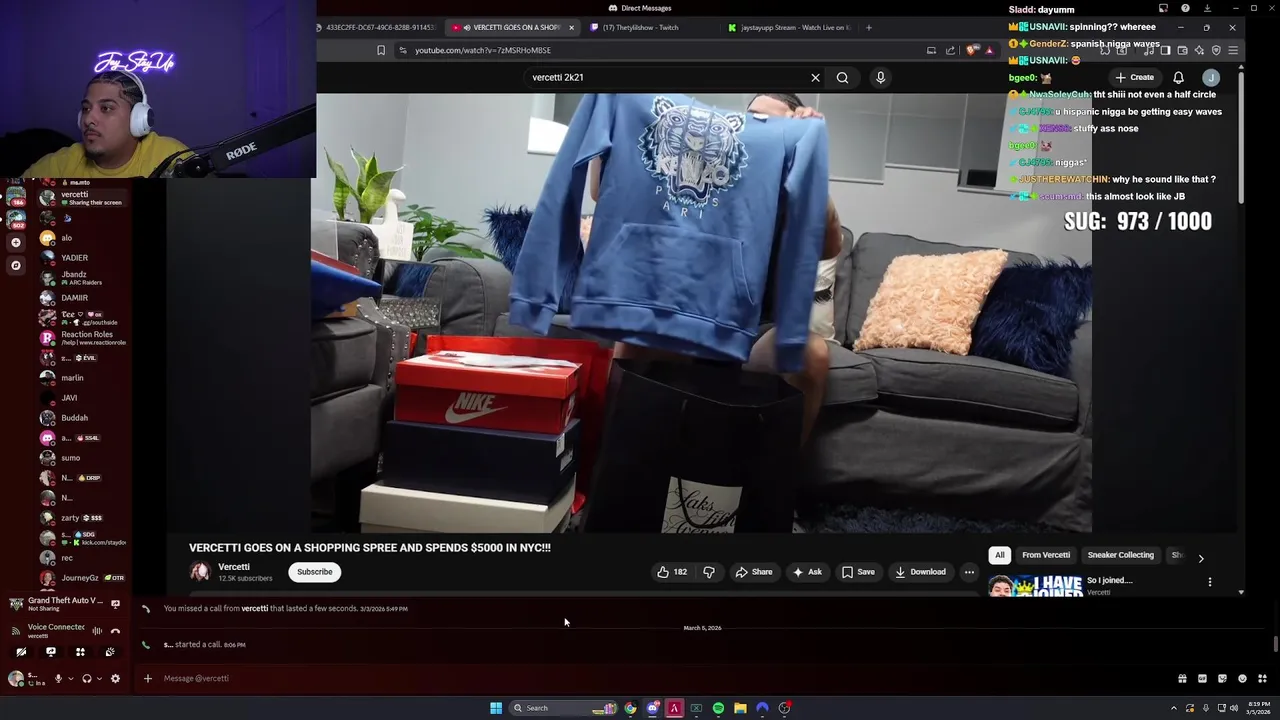Open File Explorer from the taskbar

point(740,708)
